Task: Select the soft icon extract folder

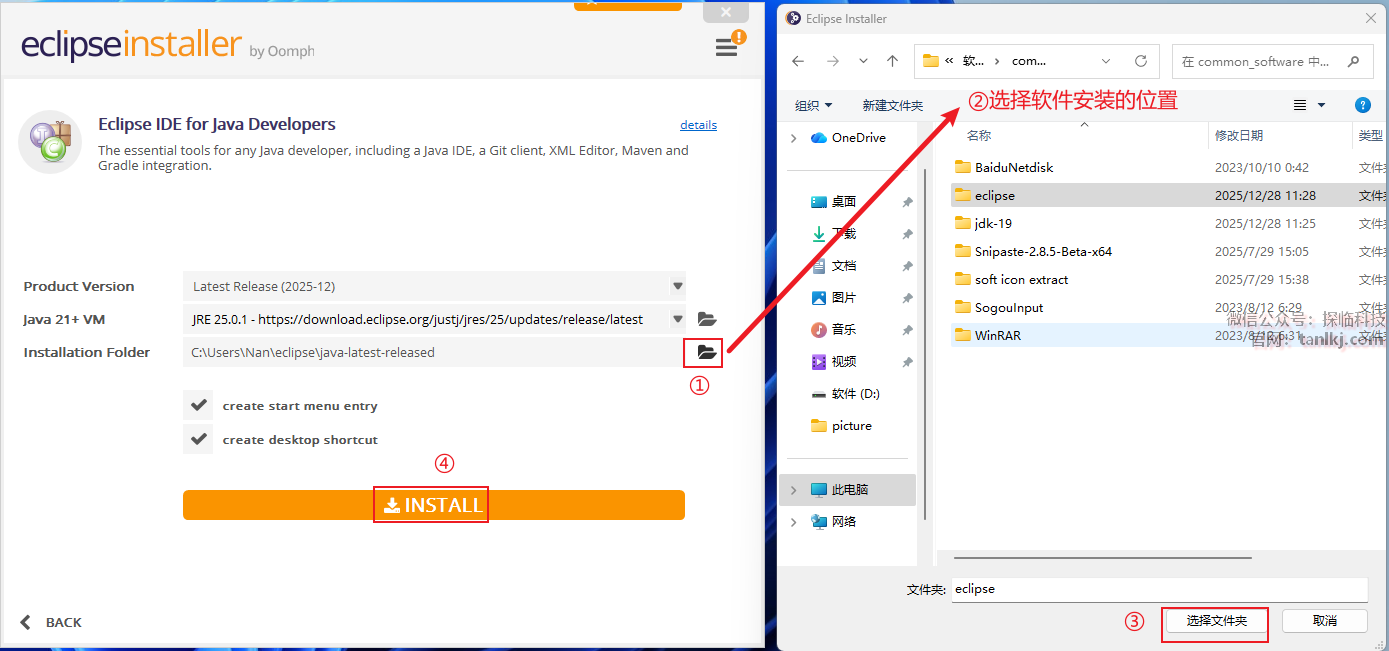Action: tap(1021, 280)
